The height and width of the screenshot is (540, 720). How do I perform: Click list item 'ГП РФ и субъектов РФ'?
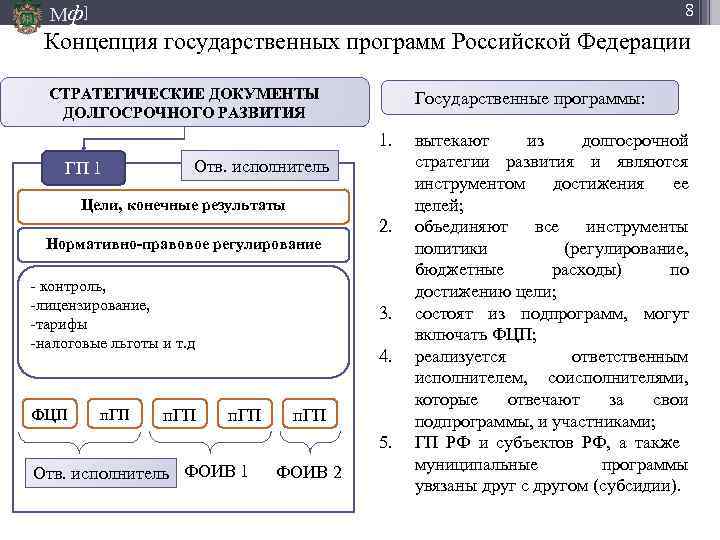click(x=551, y=464)
